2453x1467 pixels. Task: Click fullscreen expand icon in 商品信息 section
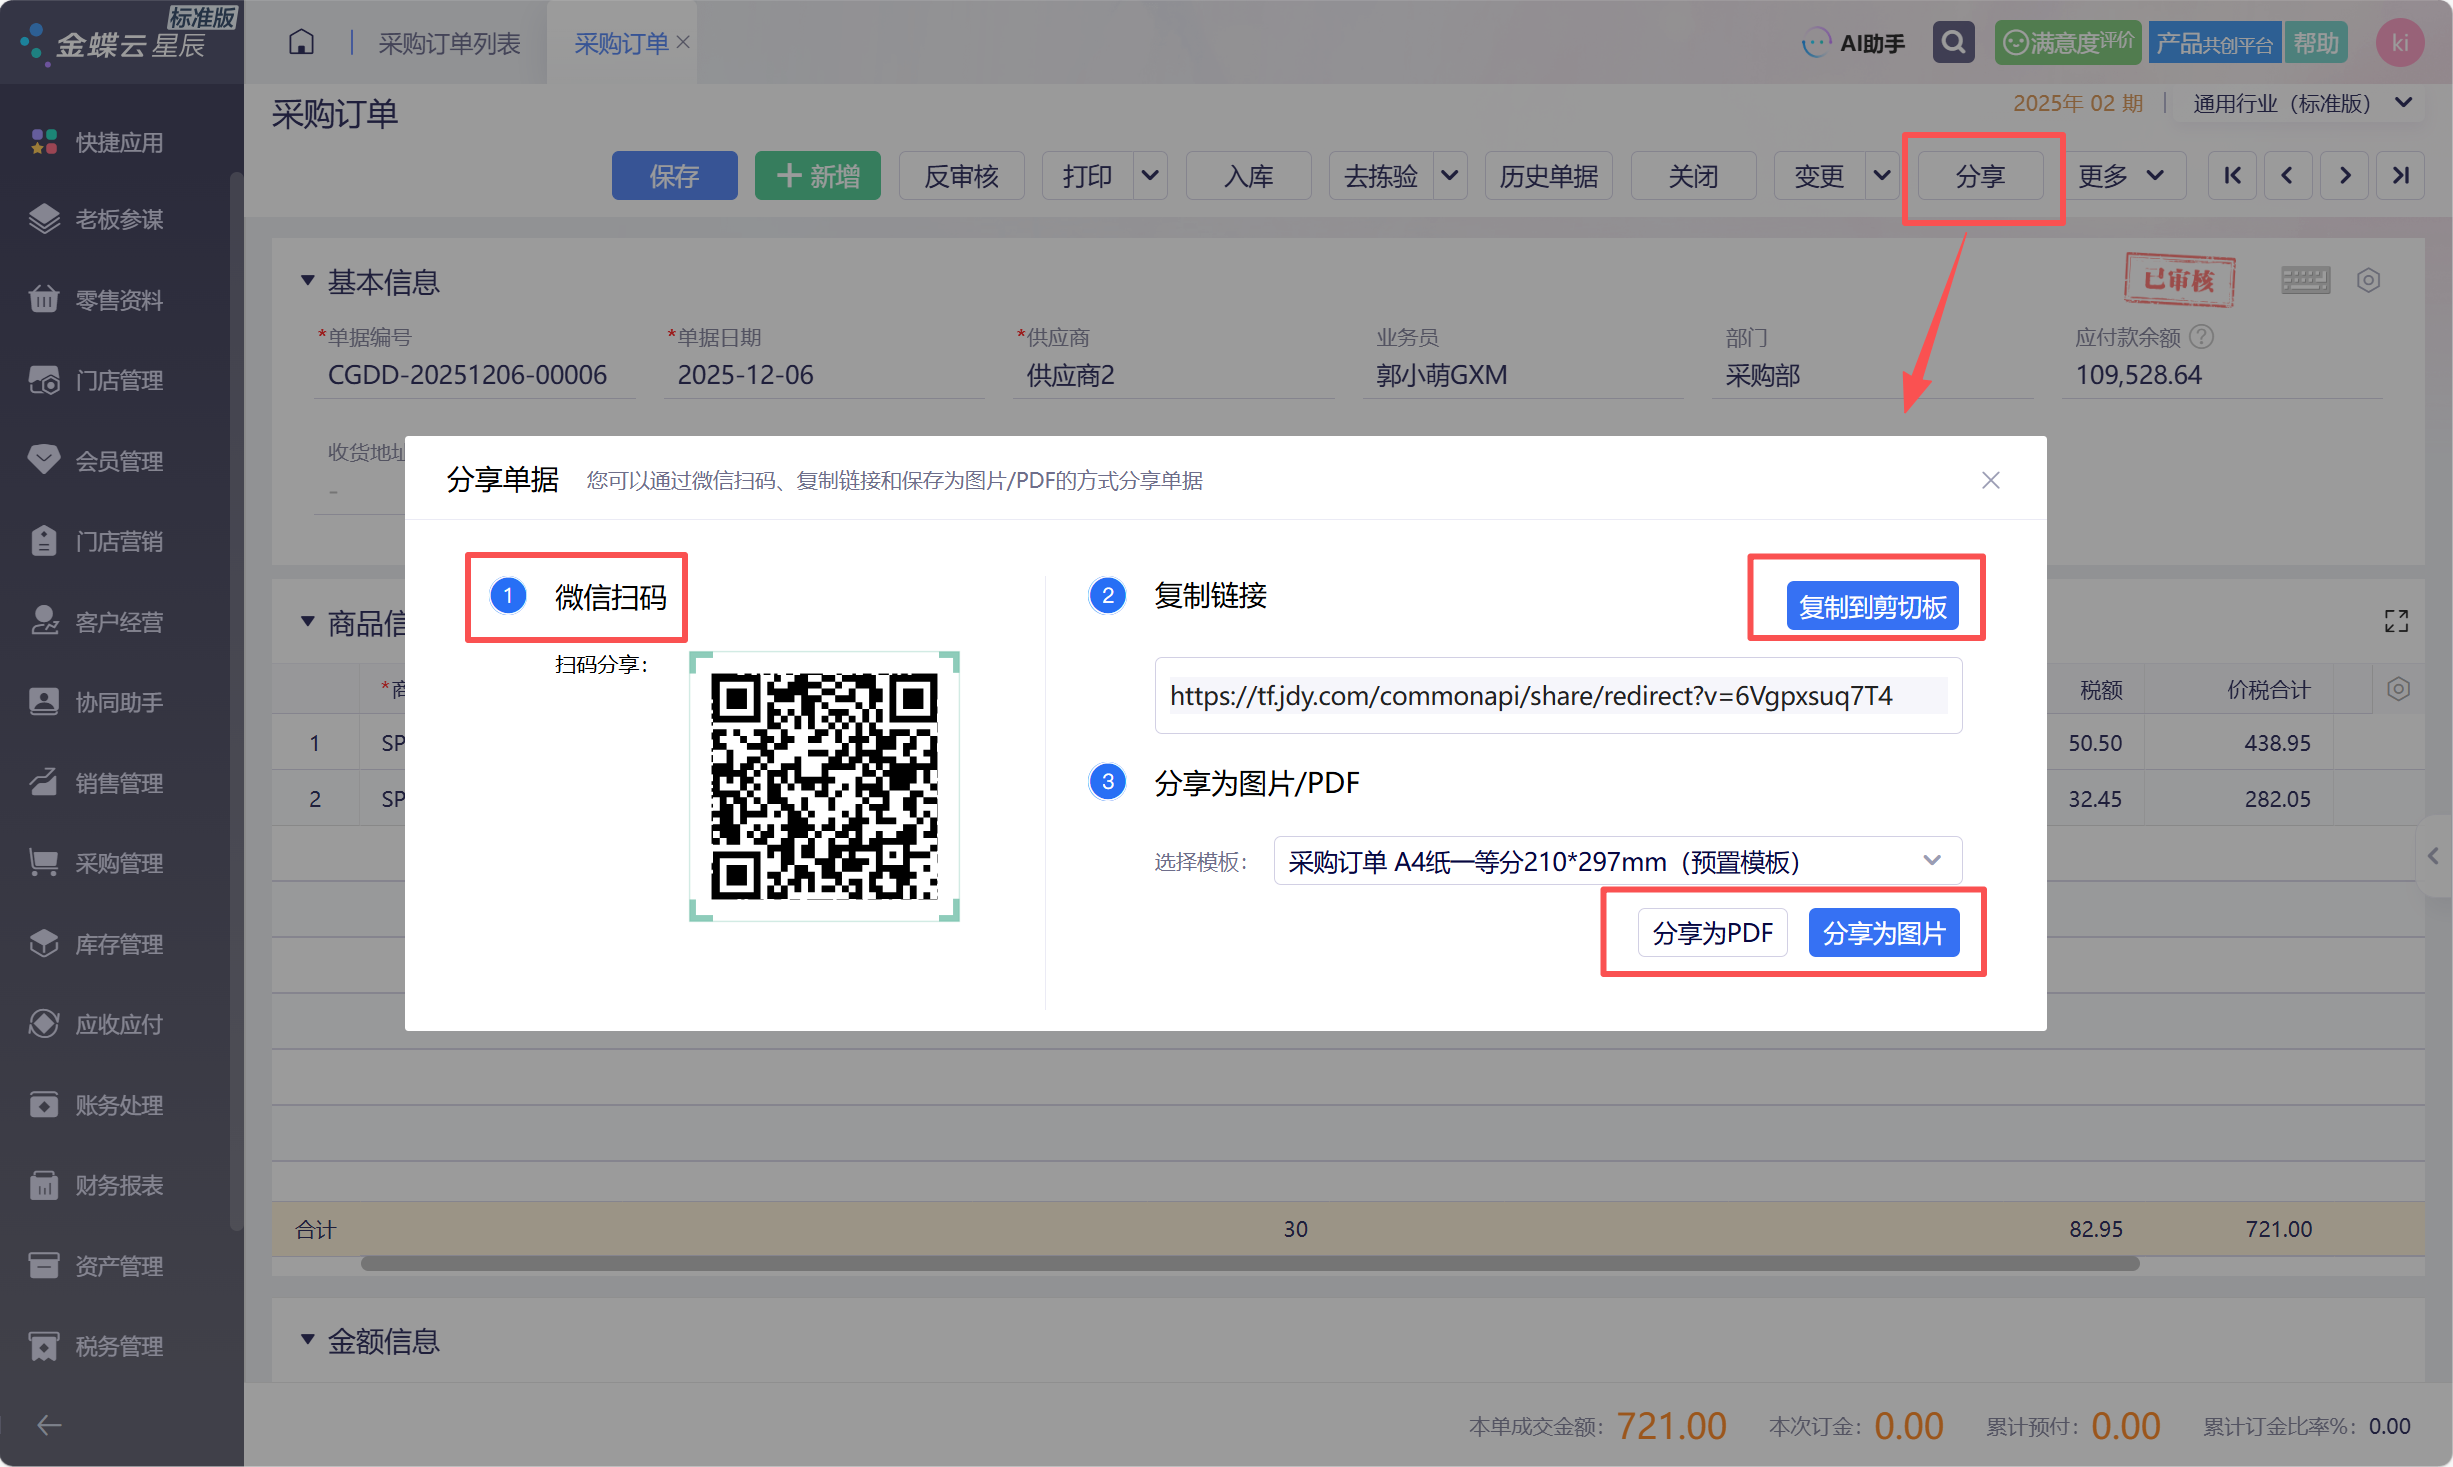(2396, 621)
